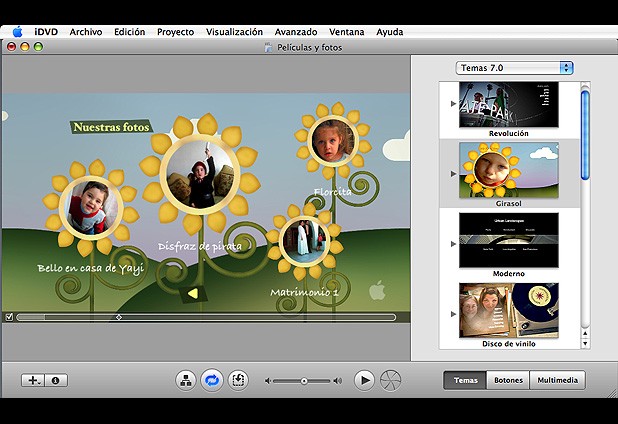Switch to the Botones tab
The height and width of the screenshot is (424, 618).
pos(508,380)
